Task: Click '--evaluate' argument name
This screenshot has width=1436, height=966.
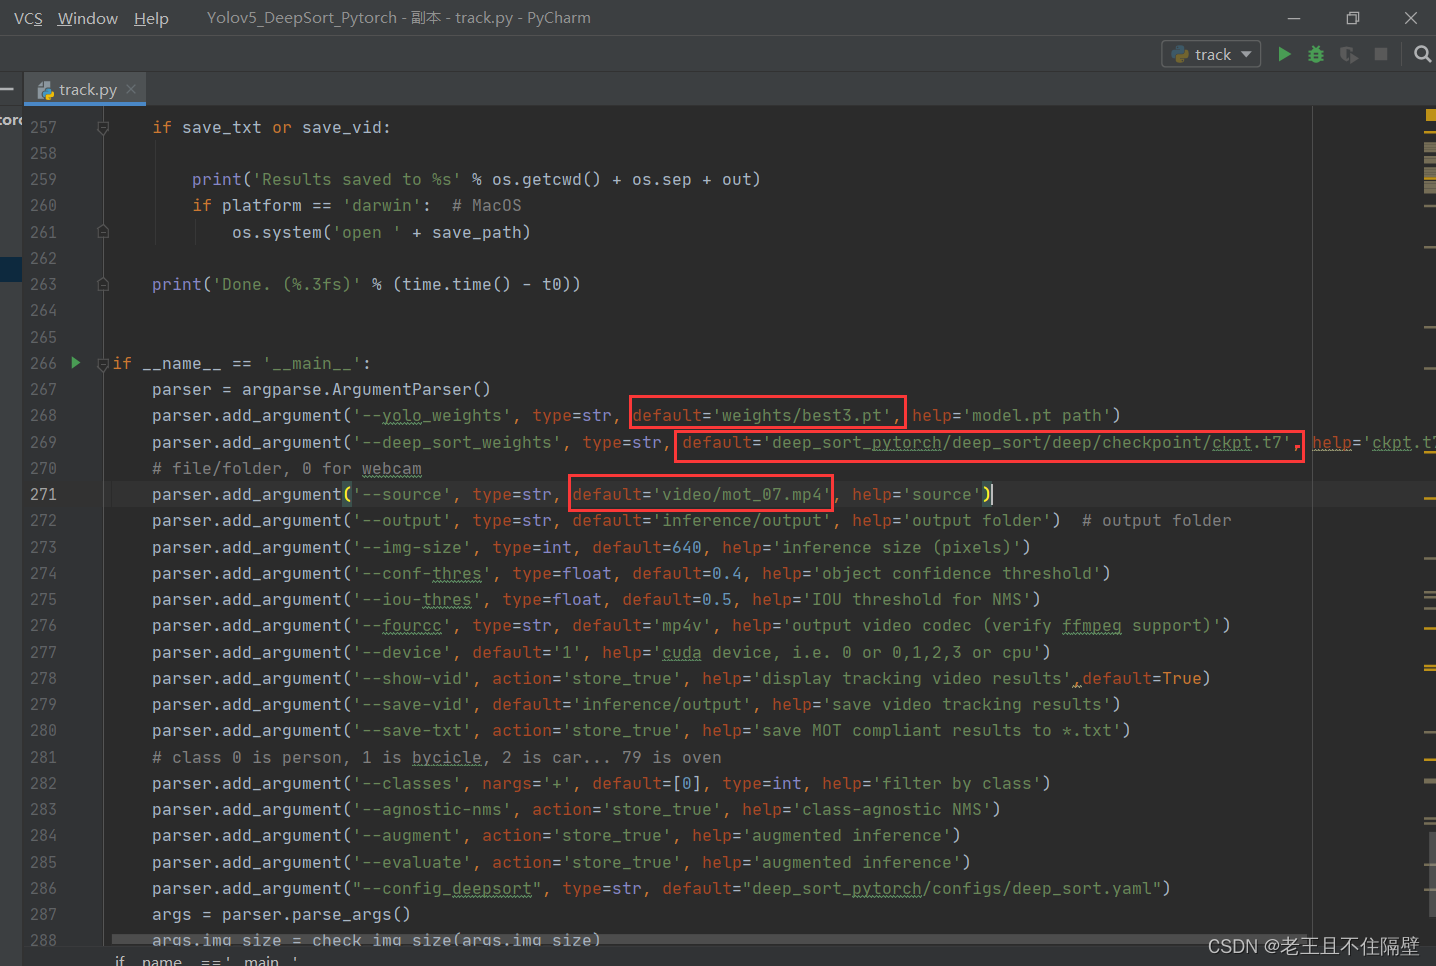Action: 412,862
